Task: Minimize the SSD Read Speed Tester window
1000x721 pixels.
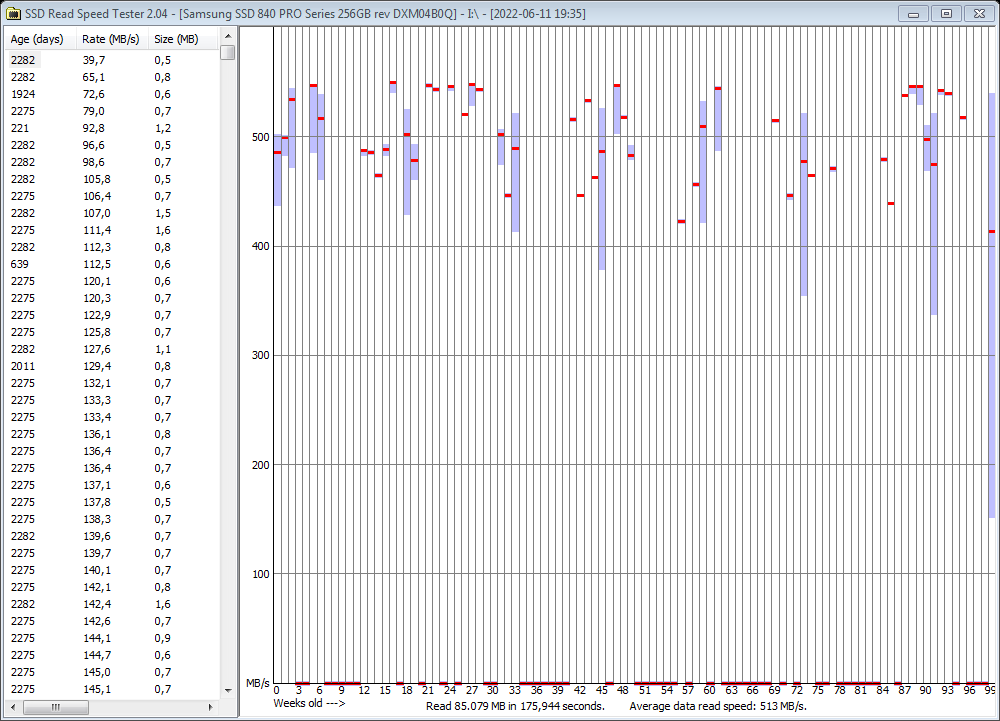Action: [x=914, y=13]
